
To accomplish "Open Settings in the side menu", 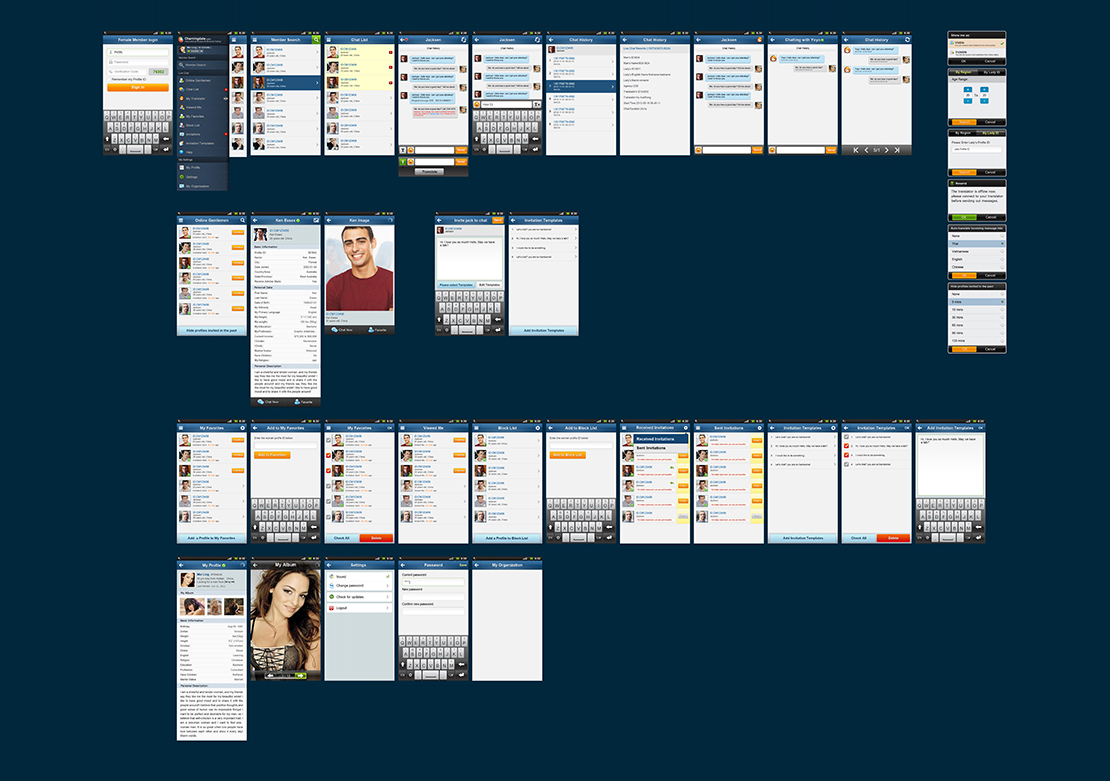I will click(x=202, y=177).
